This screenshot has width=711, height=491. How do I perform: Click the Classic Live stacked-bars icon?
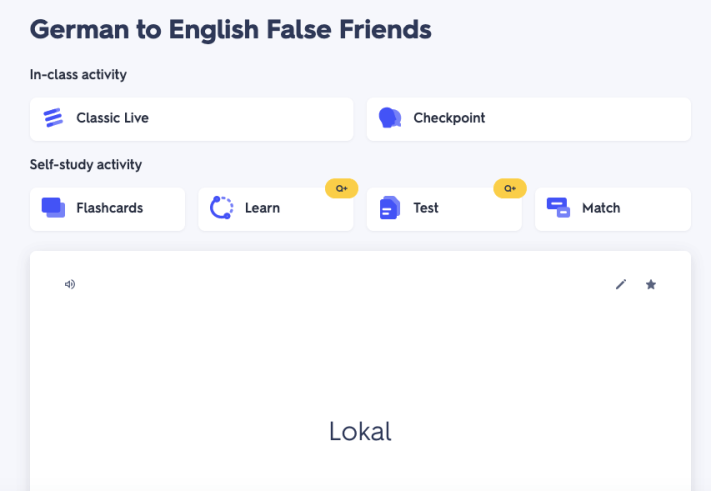coord(54,118)
